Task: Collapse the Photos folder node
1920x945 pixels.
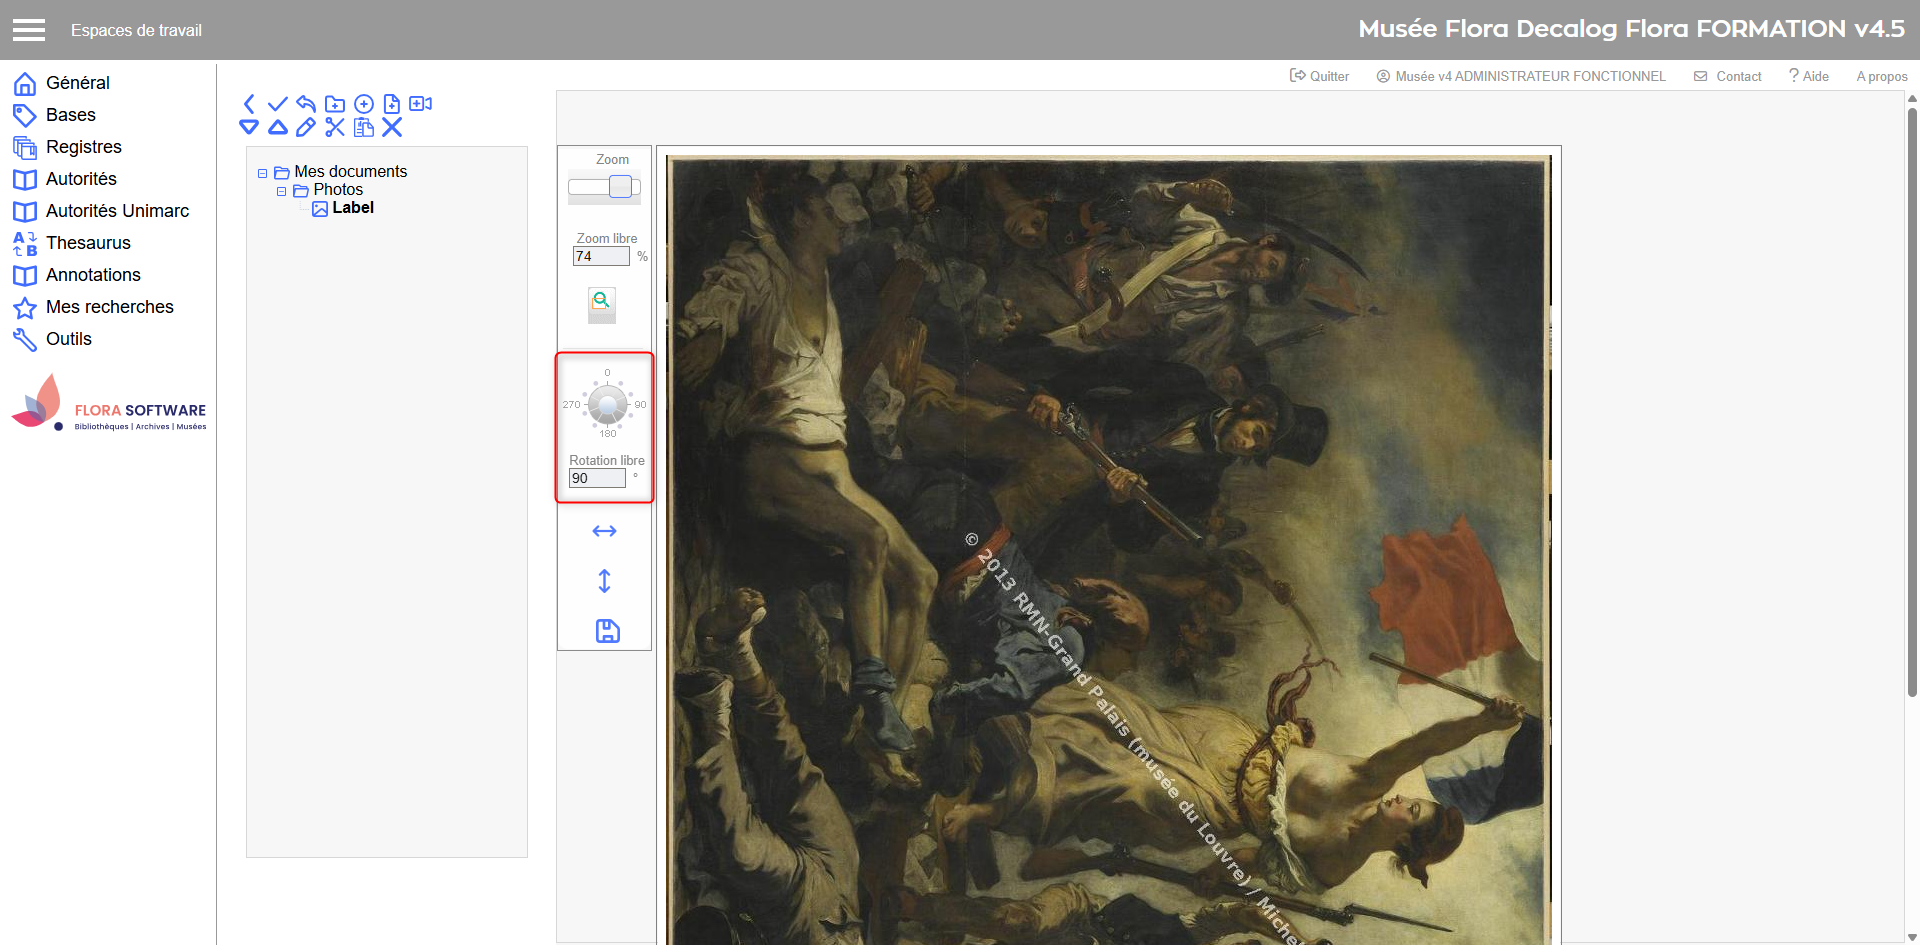Action: (282, 191)
